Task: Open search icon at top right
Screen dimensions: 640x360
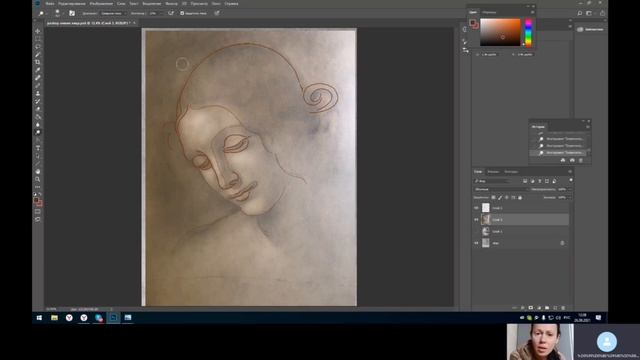Action: click(x=580, y=13)
